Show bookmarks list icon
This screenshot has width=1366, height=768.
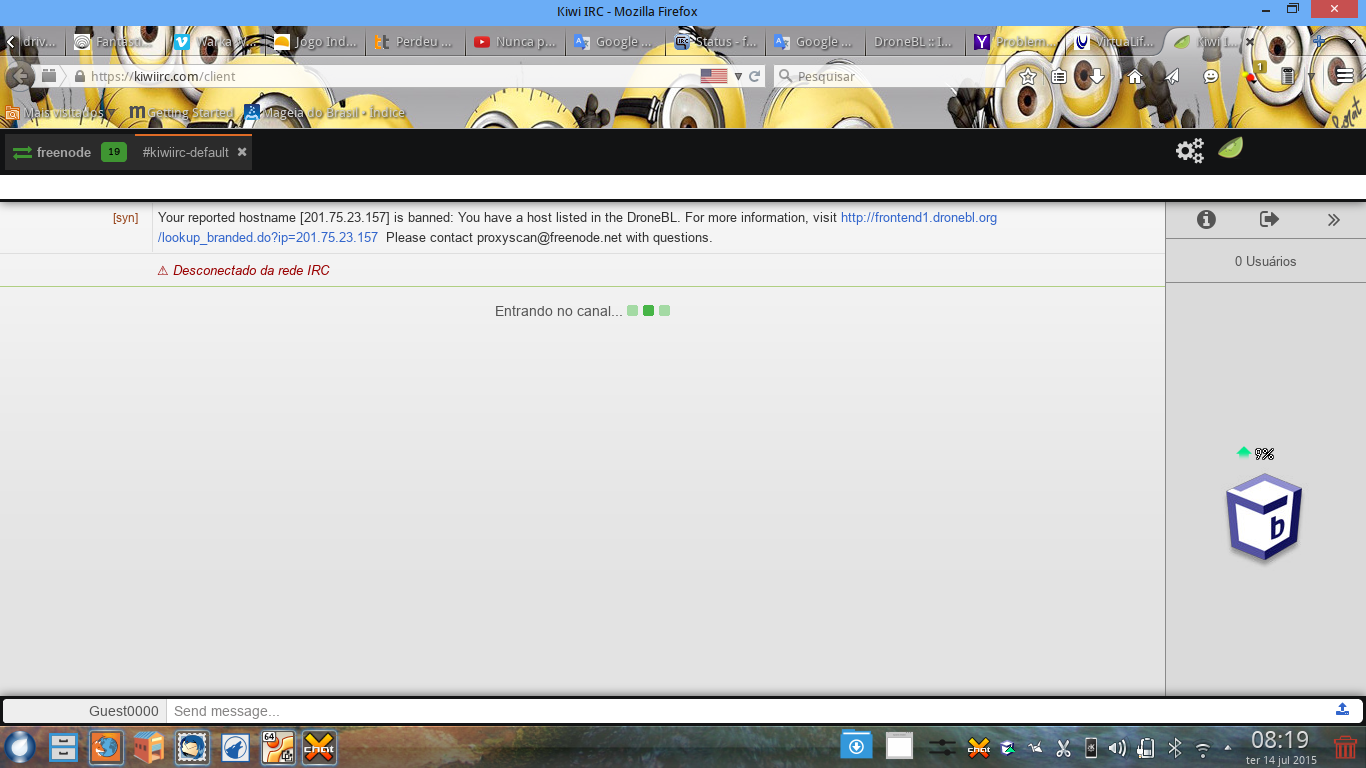tap(1060, 76)
